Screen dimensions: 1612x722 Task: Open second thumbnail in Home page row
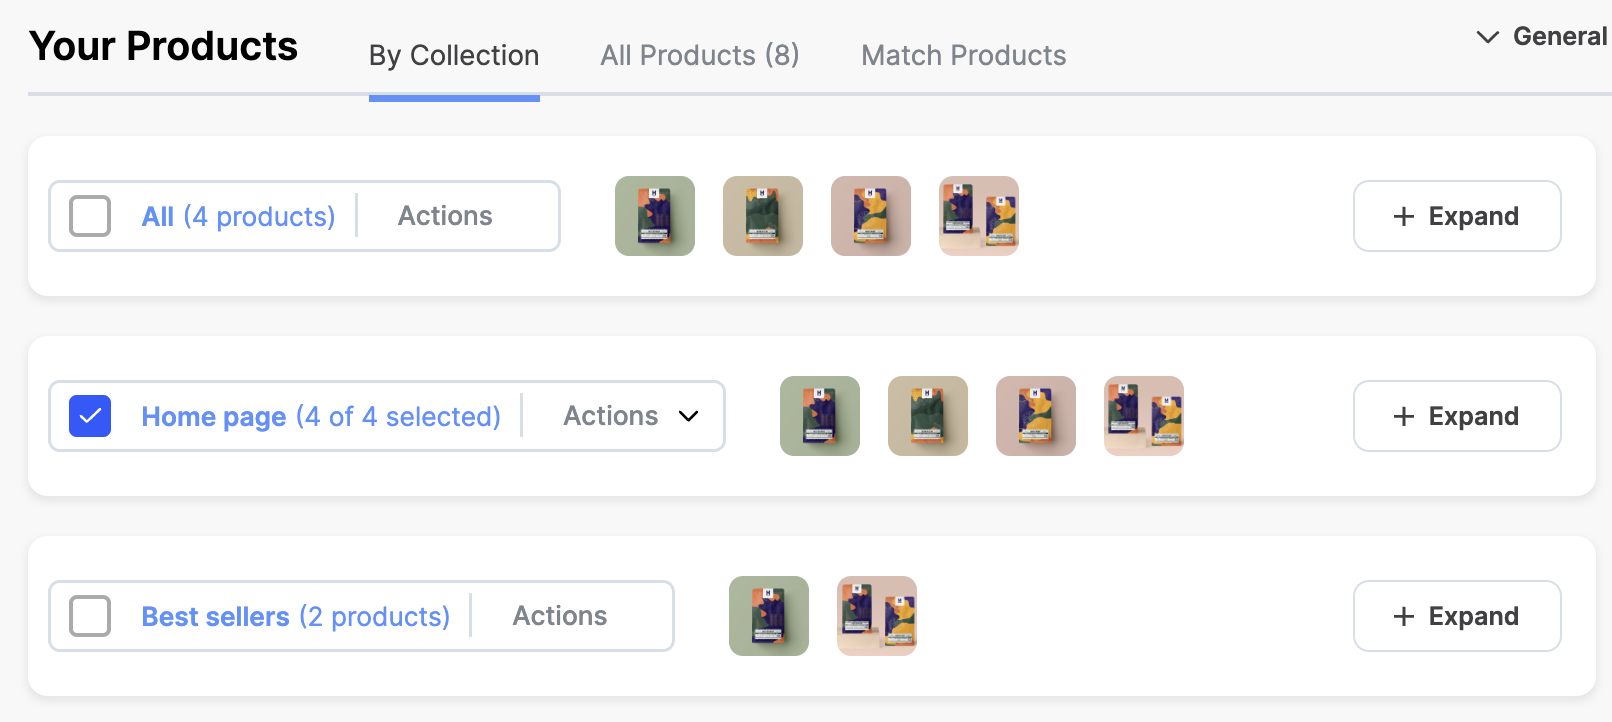pyautogui.click(x=928, y=416)
